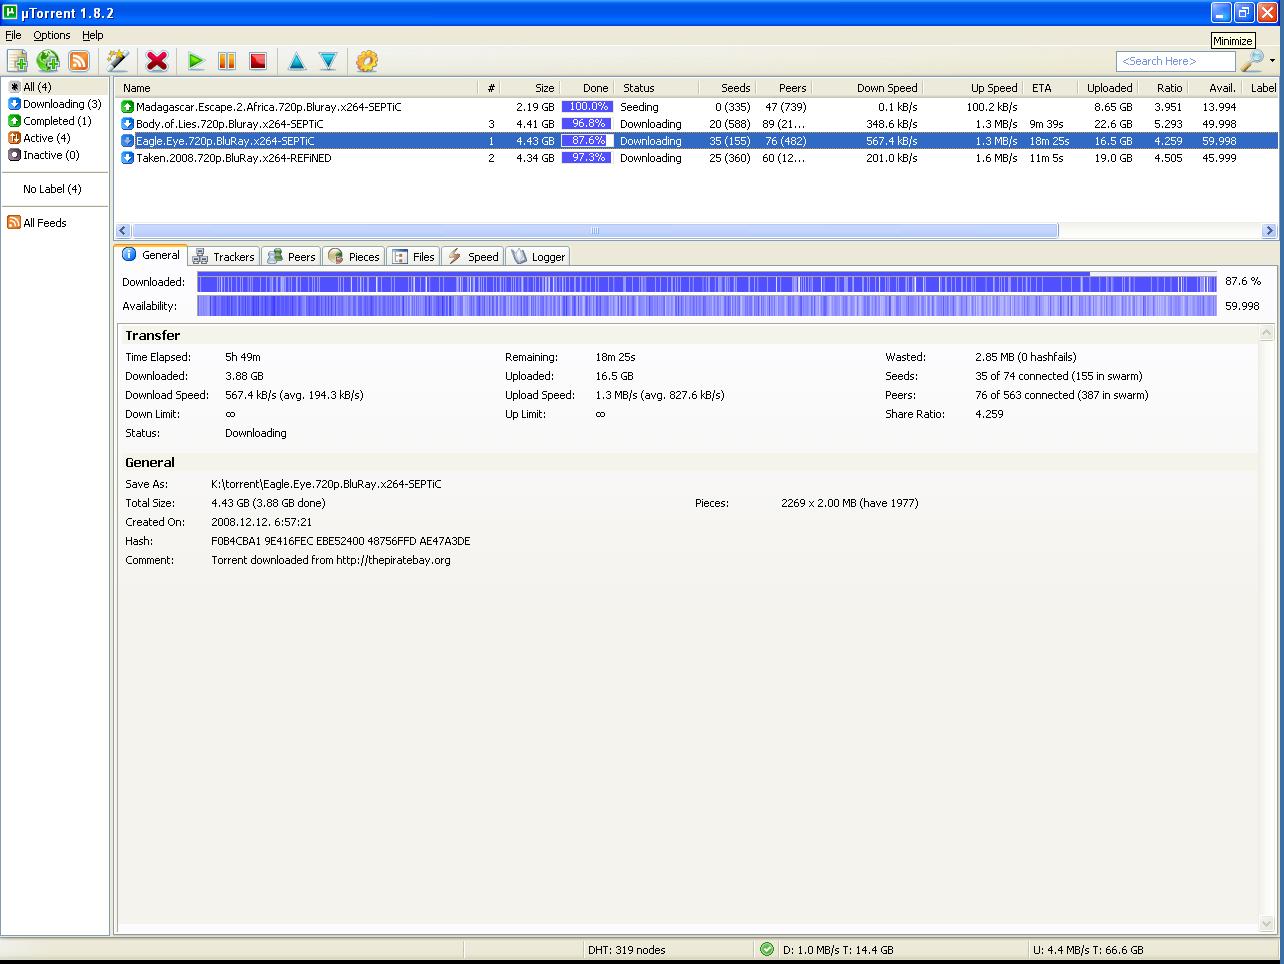Open the Options menu
This screenshot has height=964, width=1284.
[52, 35]
